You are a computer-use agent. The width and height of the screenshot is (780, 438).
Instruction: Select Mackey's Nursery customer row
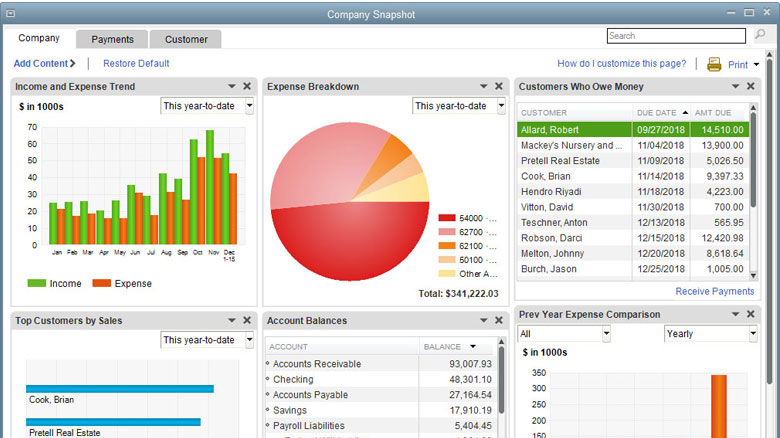tap(633, 145)
